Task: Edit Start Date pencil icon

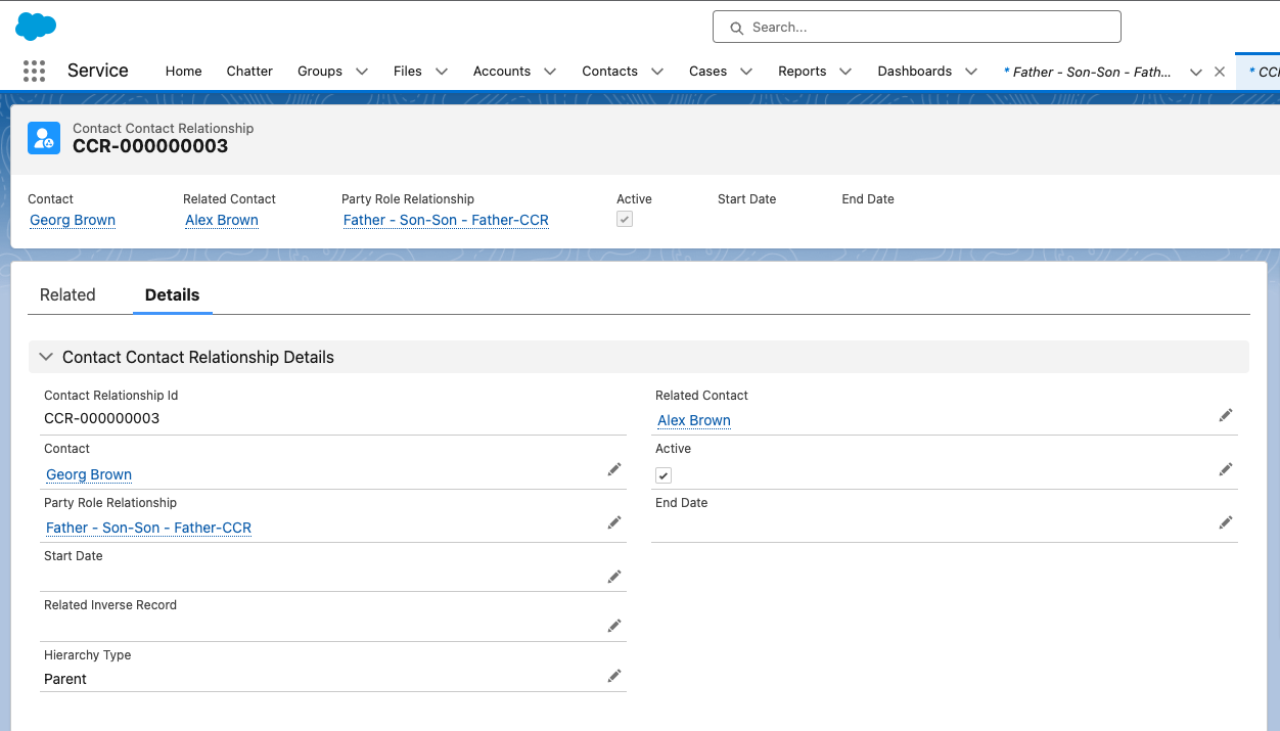Action: (614, 576)
